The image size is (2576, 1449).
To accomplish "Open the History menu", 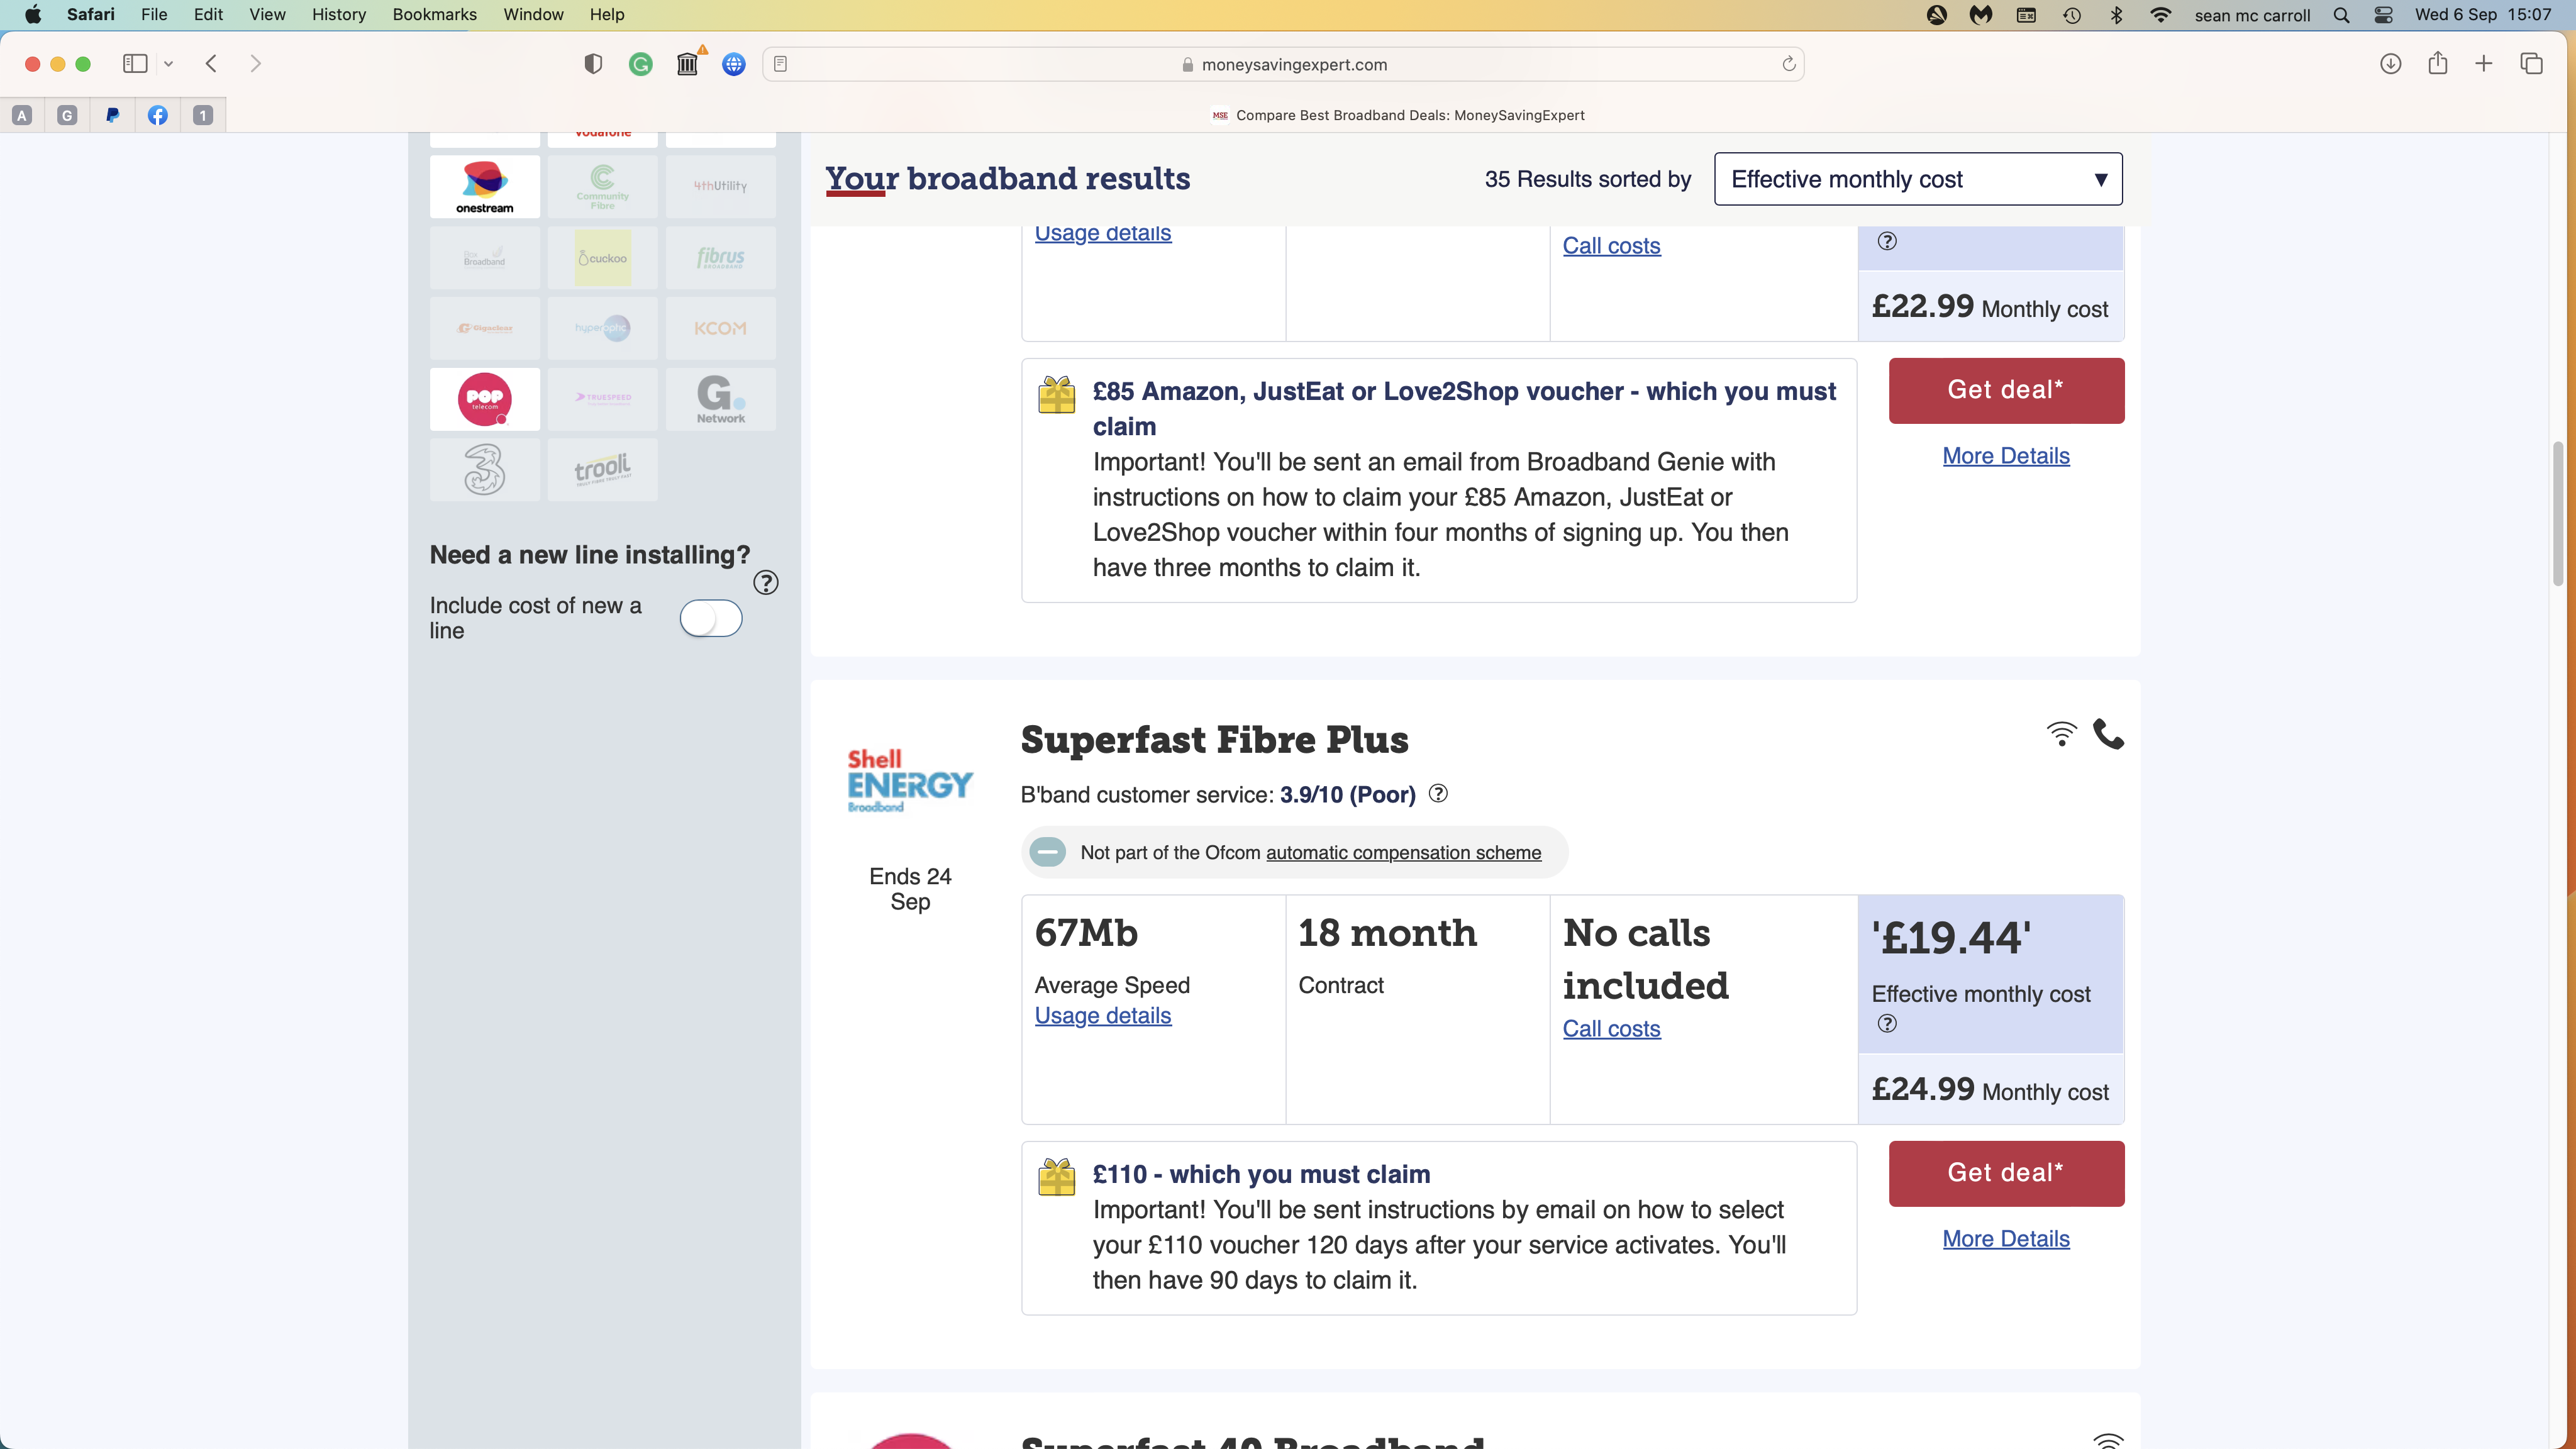I will [x=339, y=15].
